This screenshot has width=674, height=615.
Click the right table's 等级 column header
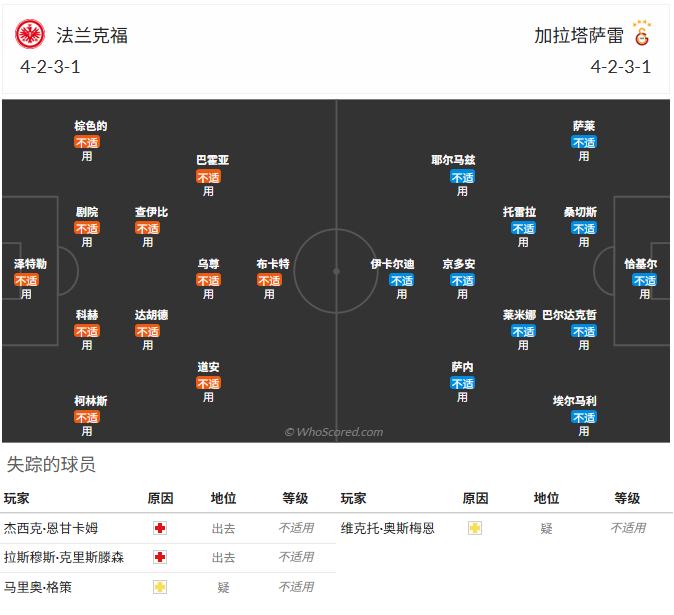(627, 498)
